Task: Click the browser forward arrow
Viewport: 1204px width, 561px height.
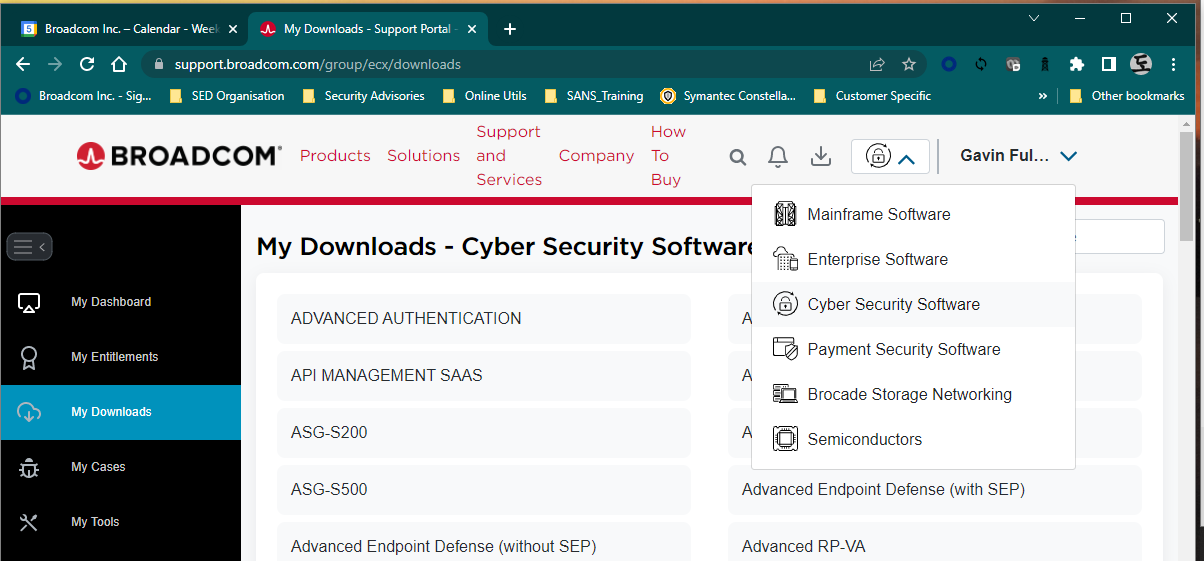Action: pos(55,64)
